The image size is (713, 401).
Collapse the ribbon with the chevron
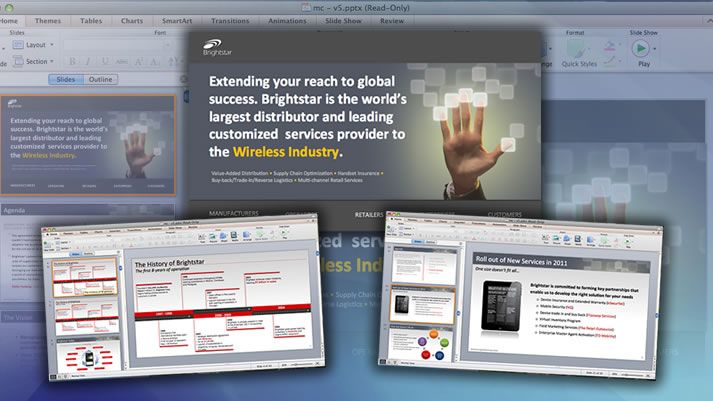[709, 20]
